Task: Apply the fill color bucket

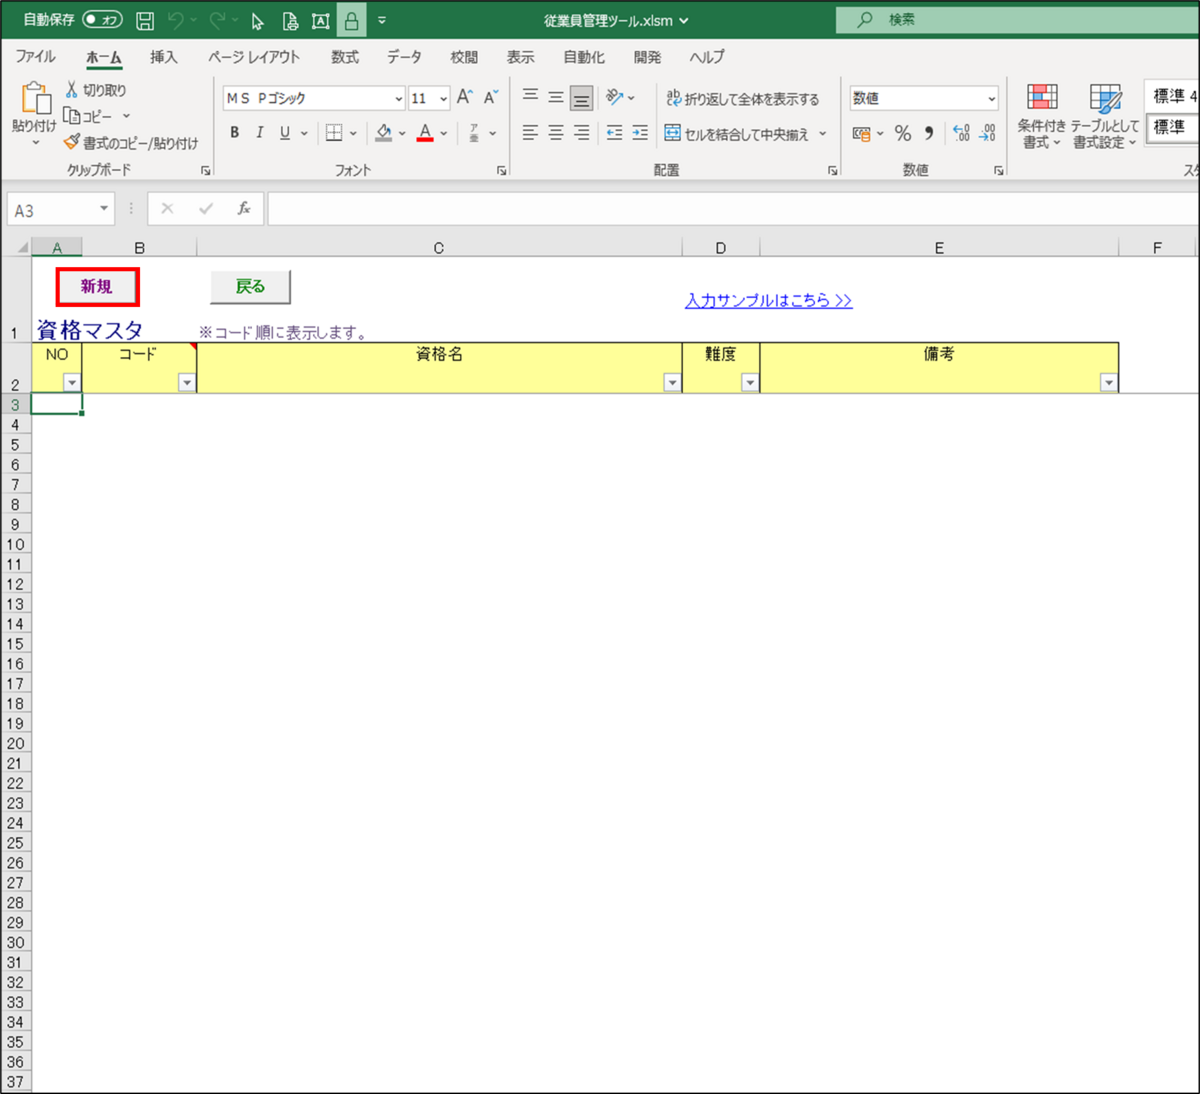Action: coord(384,133)
